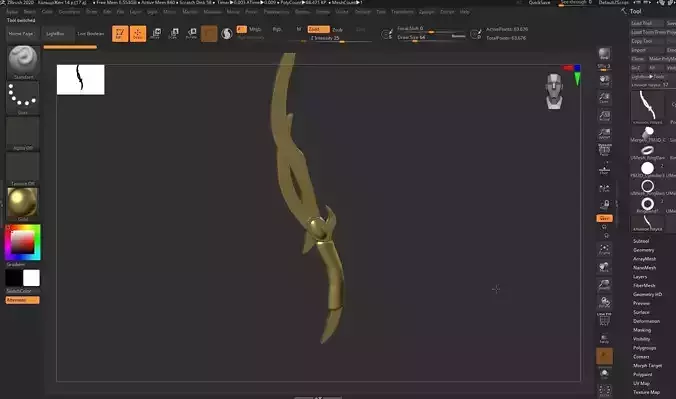Image resolution: width=676 pixels, height=399 pixels.
Task: Toggle the Alternate button
Action: point(22,300)
